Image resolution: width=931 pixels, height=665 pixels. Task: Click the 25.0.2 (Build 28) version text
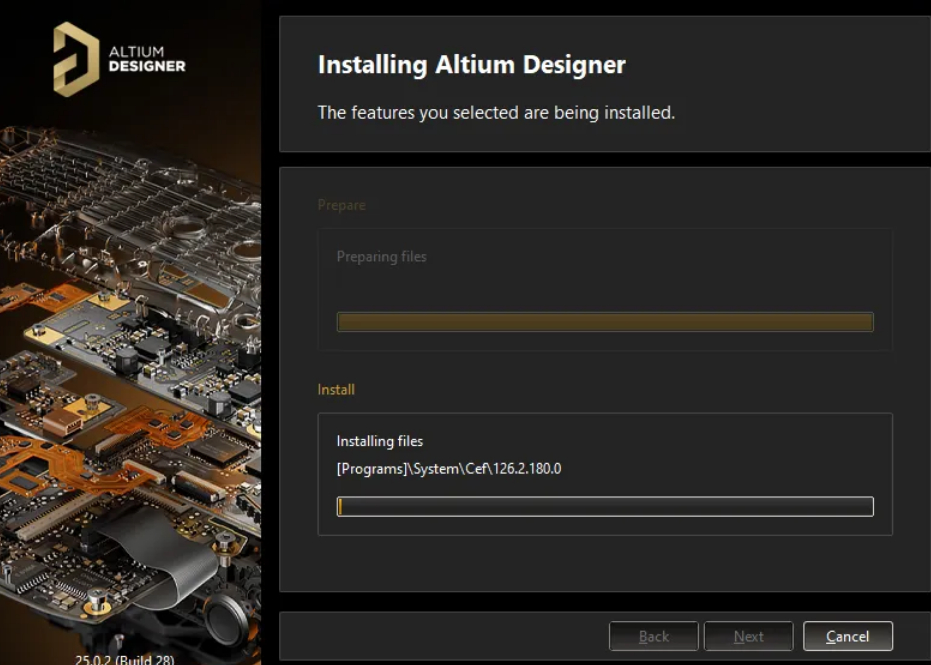pos(125,659)
